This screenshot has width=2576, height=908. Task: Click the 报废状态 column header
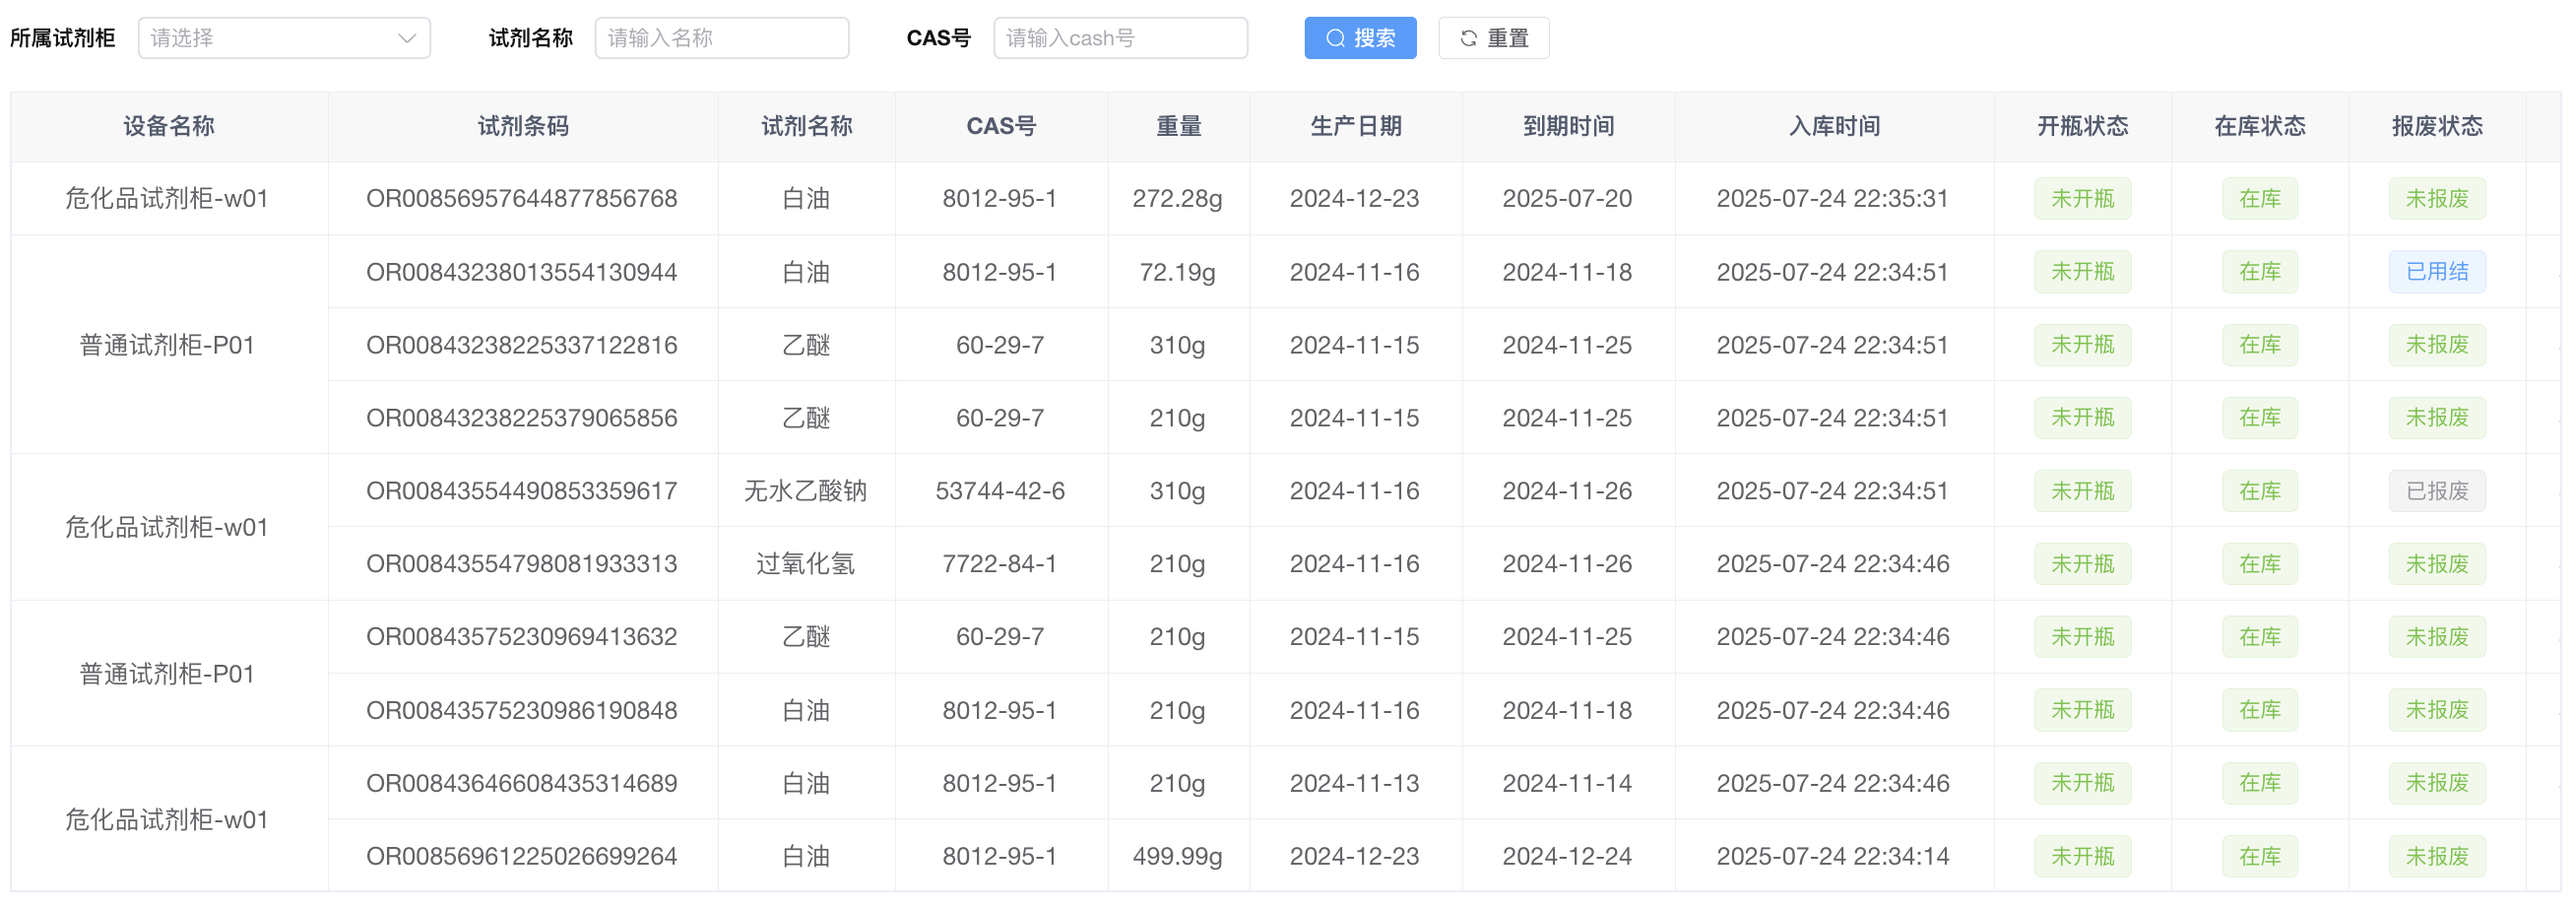point(2437,126)
